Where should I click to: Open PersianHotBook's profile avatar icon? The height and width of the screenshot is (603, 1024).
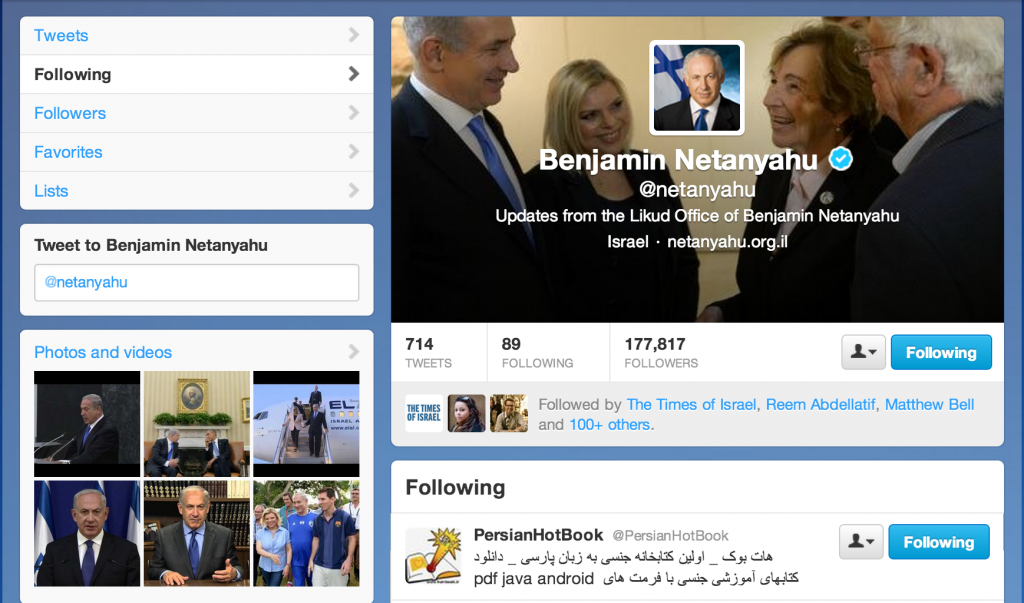pyautogui.click(x=433, y=556)
